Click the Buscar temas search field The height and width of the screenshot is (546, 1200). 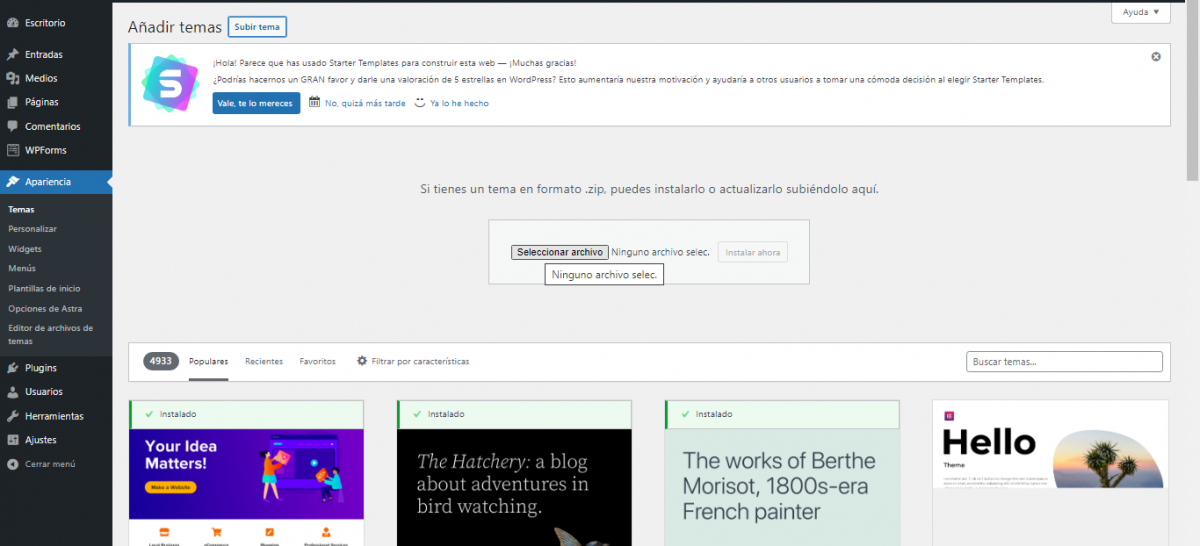click(x=1064, y=361)
